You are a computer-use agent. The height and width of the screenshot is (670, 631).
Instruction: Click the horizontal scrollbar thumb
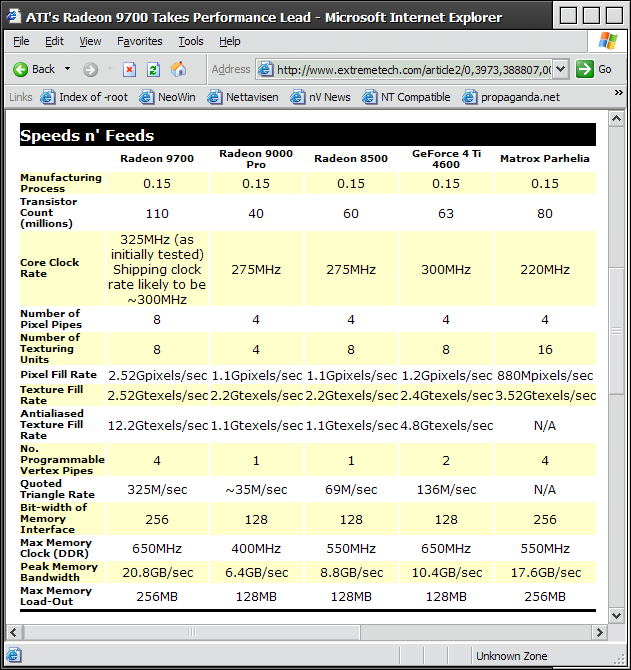[x=192, y=632]
